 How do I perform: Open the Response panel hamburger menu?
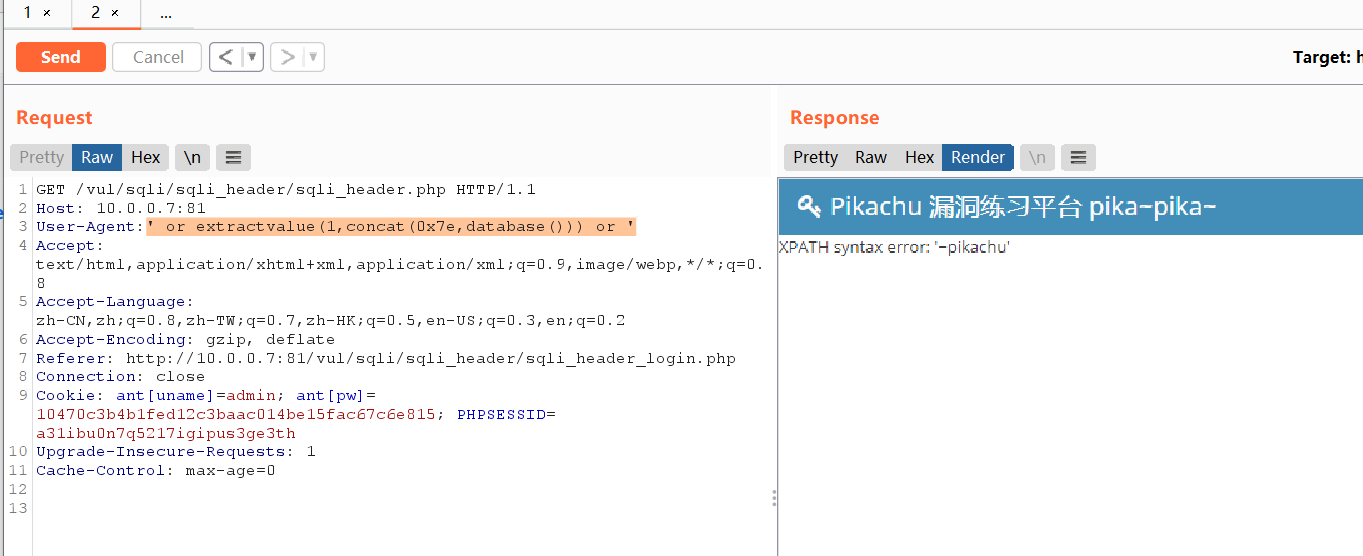(x=1078, y=157)
